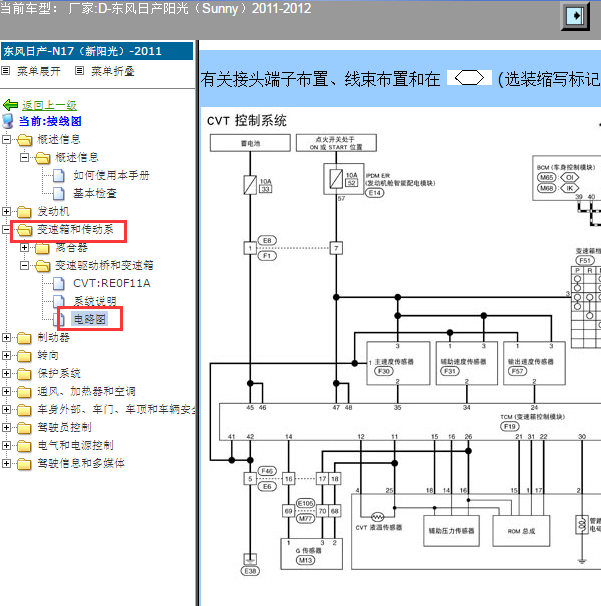
Task: Click the 发动机 folder icon
Action: click(x=24, y=212)
